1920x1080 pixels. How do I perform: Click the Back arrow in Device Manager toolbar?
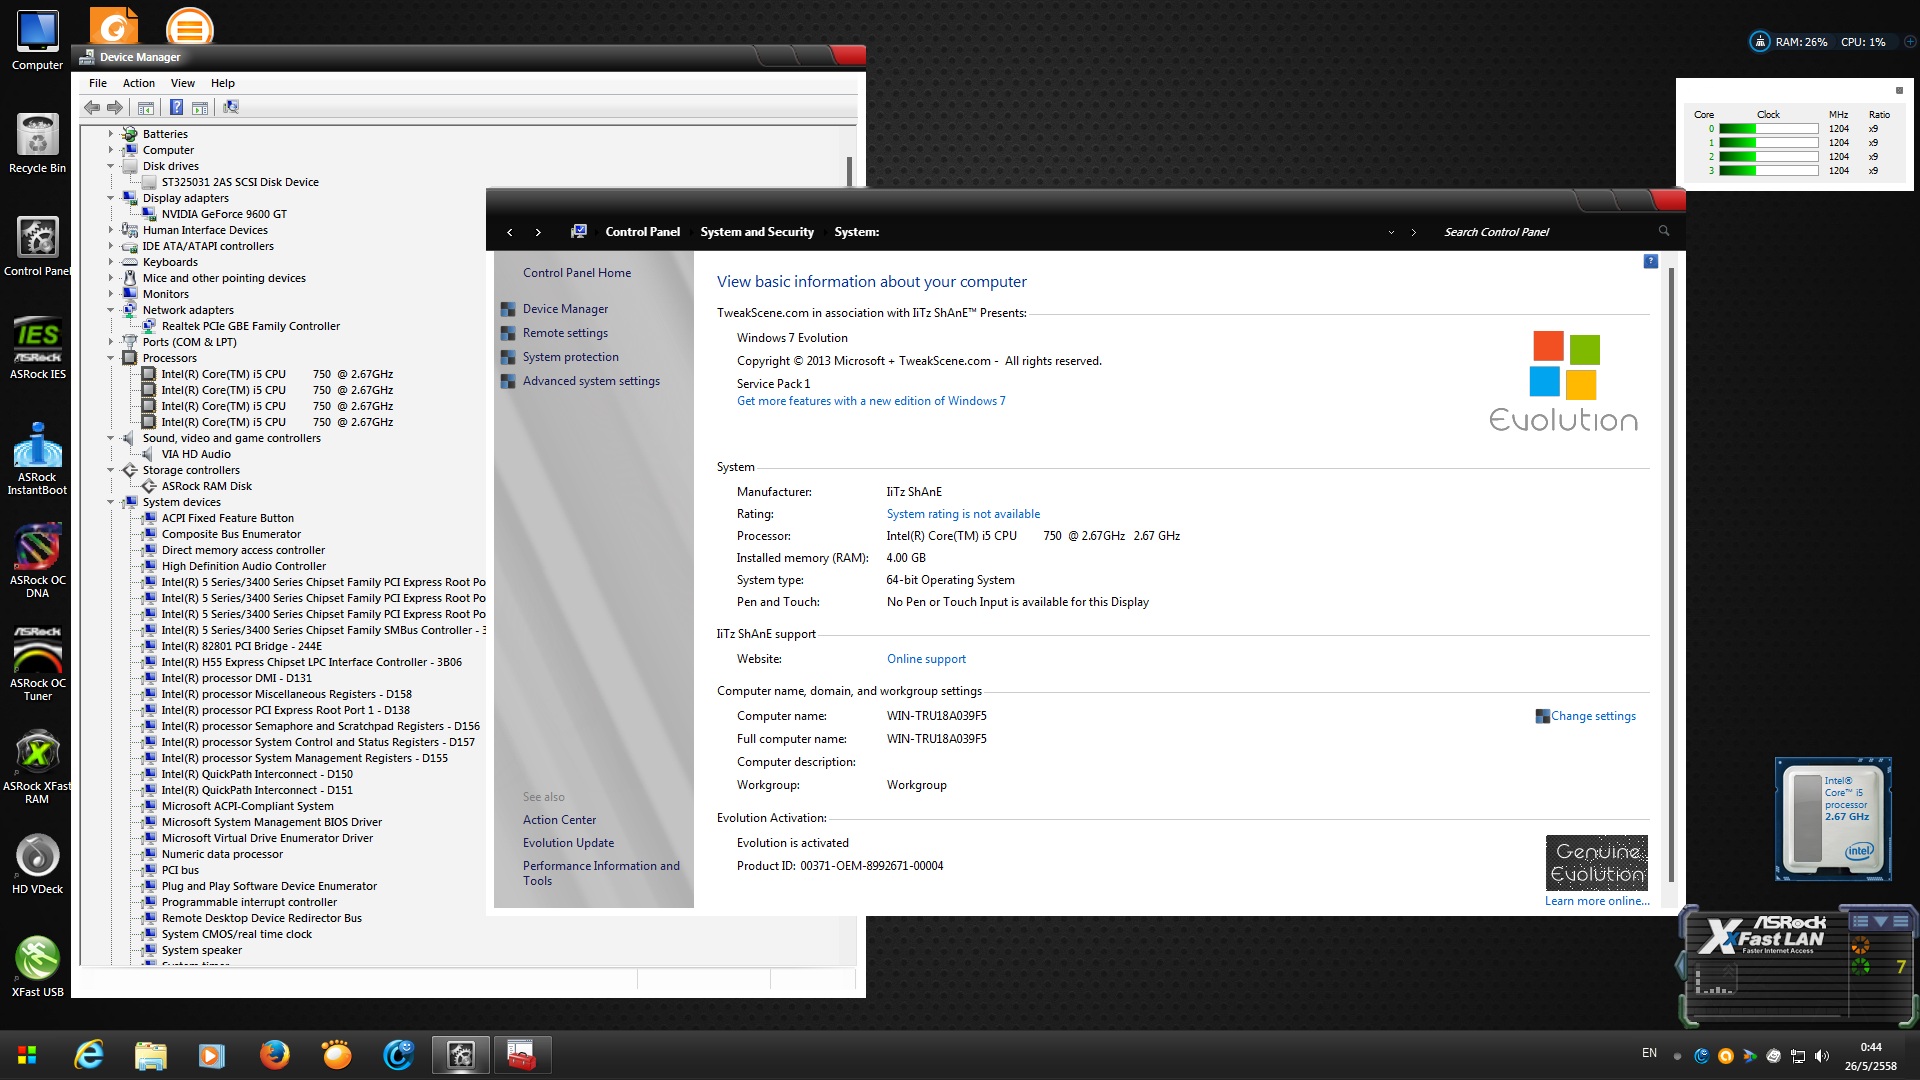click(92, 107)
